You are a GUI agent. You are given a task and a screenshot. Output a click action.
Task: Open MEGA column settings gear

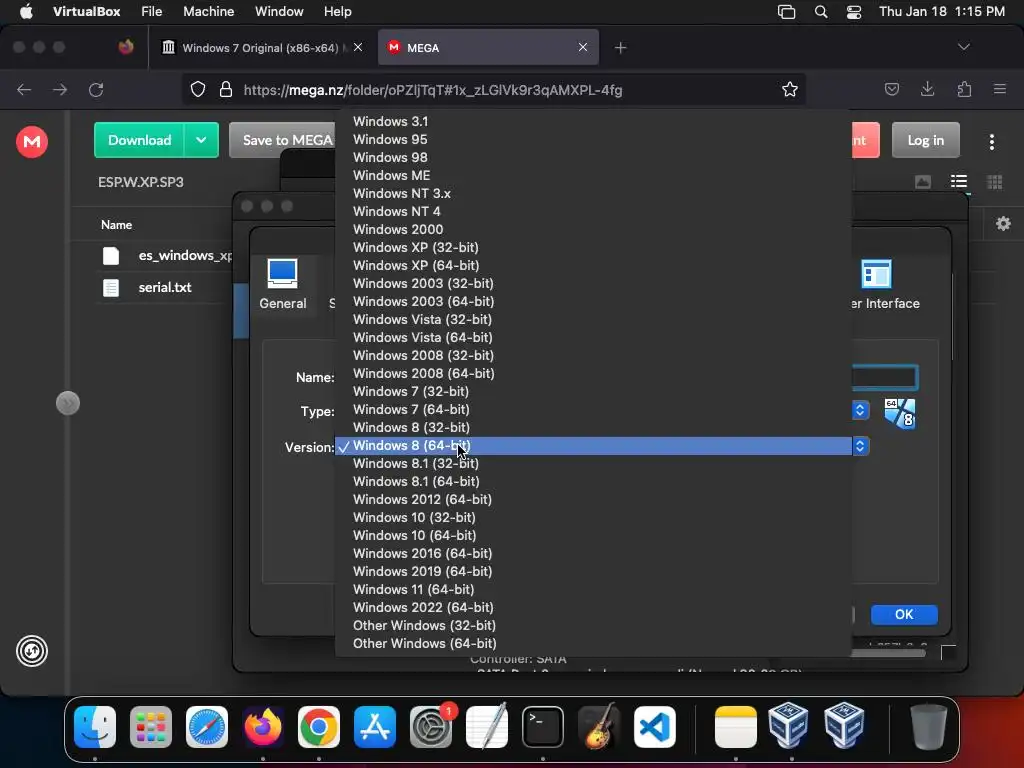(x=1003, y=224)
